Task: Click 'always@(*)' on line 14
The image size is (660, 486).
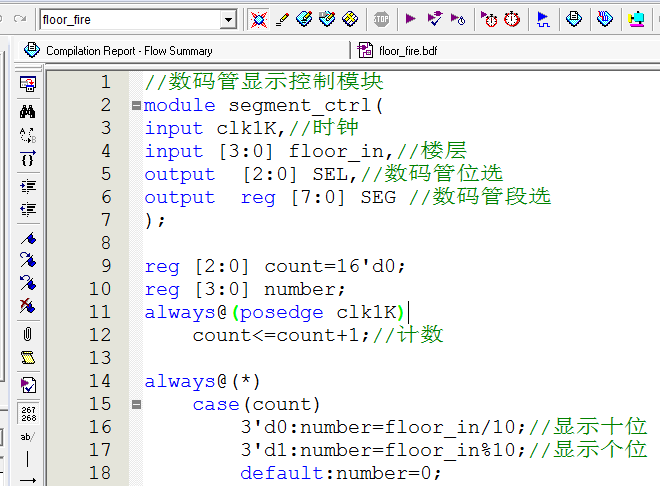Action: [202, 382]
